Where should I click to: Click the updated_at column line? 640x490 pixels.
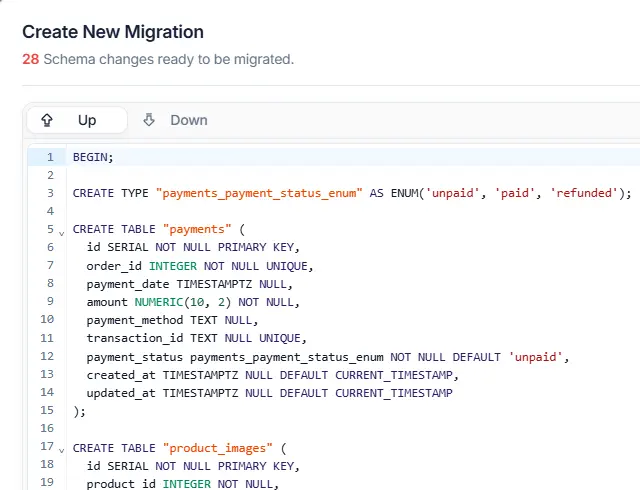click(269, 393)
